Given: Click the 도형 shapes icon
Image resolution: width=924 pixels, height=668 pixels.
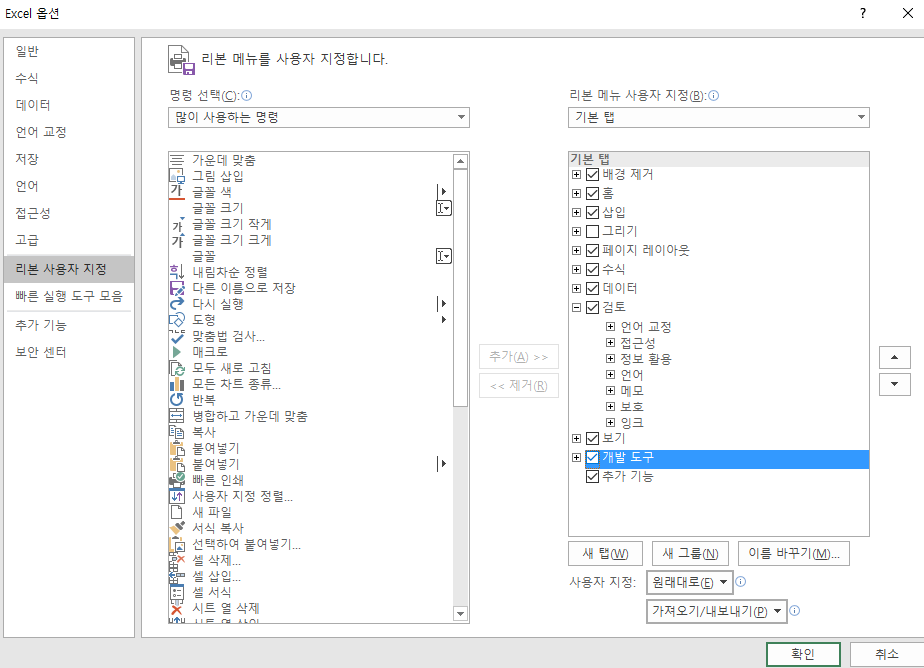Looking at the screenshot, I should 177,320.
